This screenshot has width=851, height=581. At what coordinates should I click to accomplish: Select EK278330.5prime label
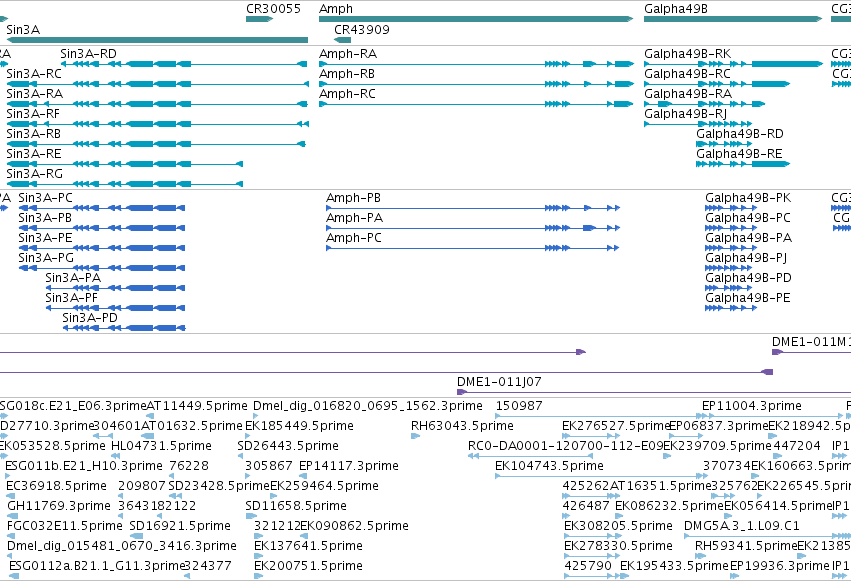coord(618,546)
